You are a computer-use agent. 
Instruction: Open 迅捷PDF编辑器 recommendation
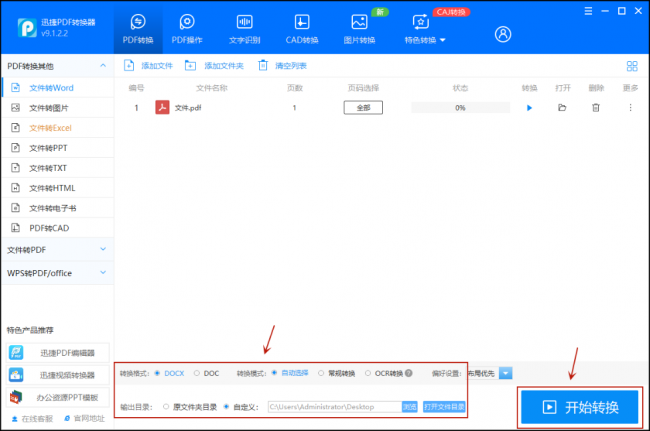[x=58, y=353]
